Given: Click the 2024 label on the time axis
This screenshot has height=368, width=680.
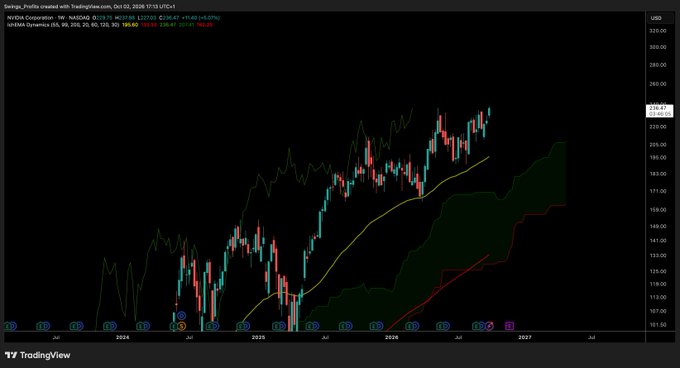Looking at the screenshot, I should coord(123,337).
